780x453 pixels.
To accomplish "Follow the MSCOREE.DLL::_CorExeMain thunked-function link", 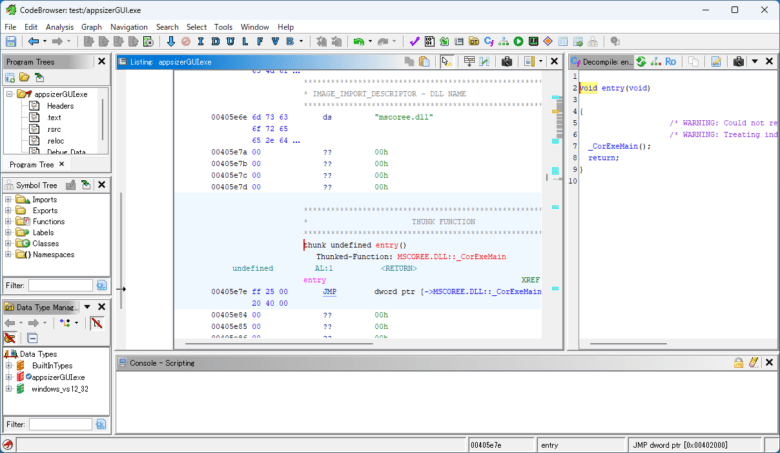I will point(451,257).
